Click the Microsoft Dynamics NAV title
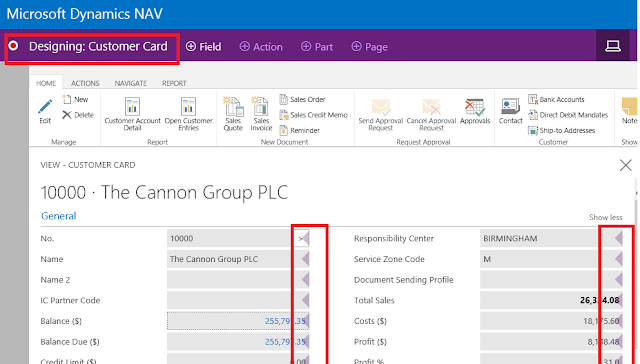 (x=84, y=14)
